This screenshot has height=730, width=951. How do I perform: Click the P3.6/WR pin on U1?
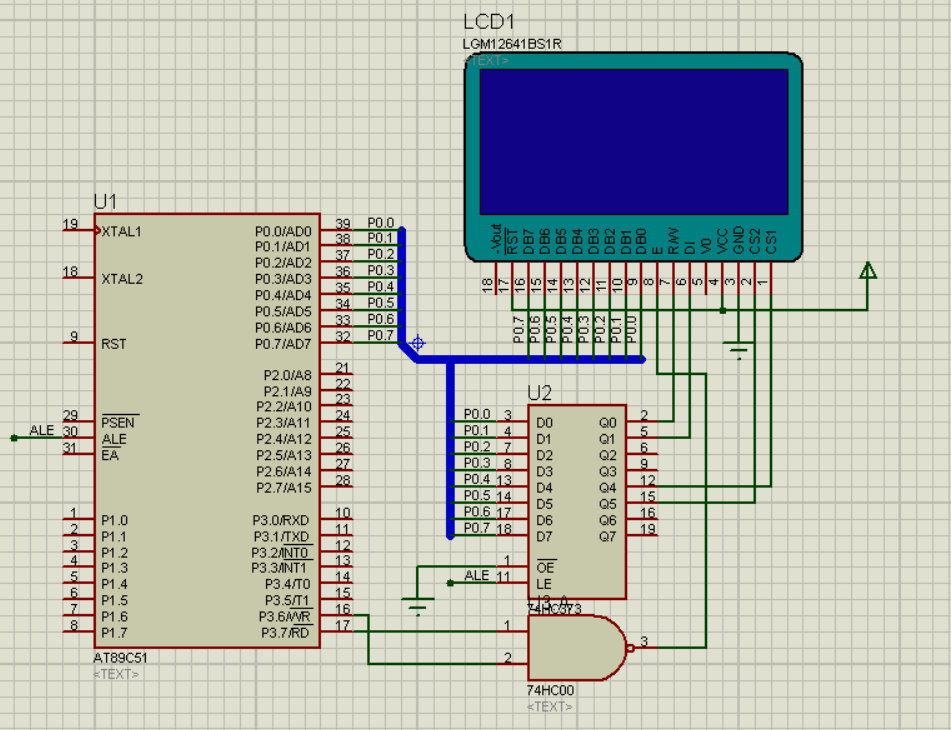pyautogui.click(x=335, y=615)
